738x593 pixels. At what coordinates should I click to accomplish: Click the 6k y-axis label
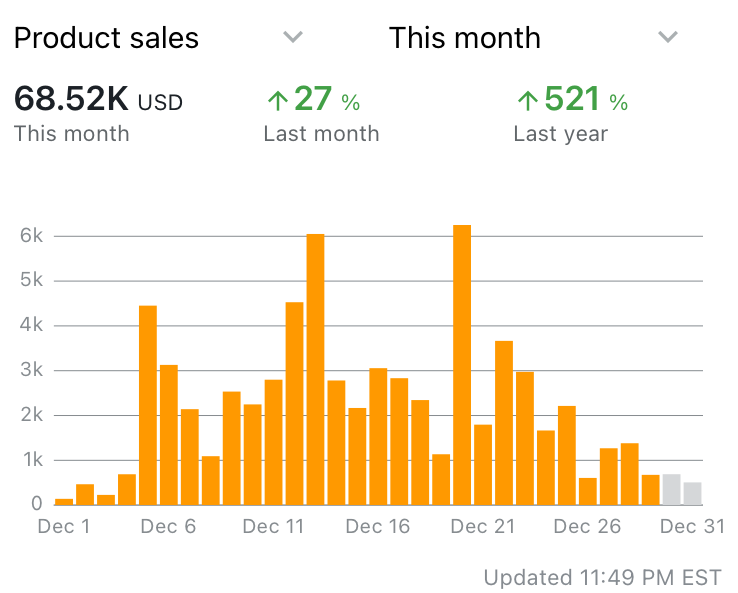tap(30, 236)
